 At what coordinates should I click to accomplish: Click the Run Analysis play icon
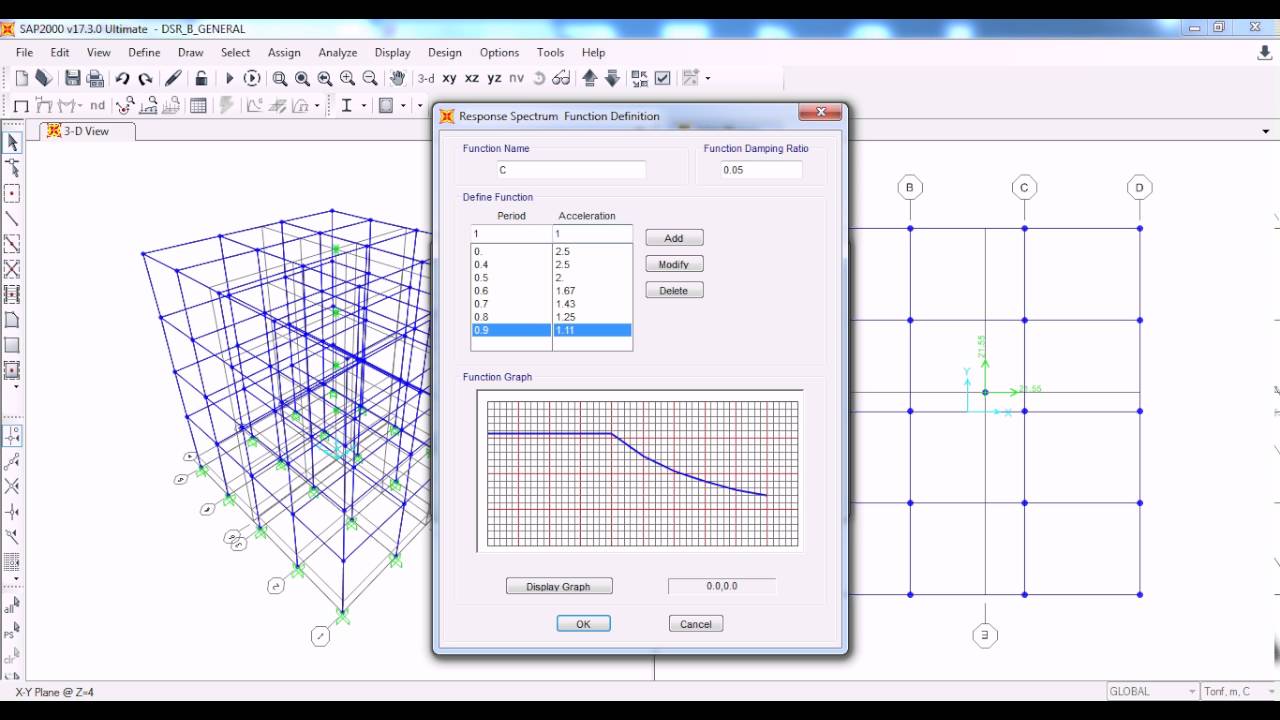click(229, 78)
